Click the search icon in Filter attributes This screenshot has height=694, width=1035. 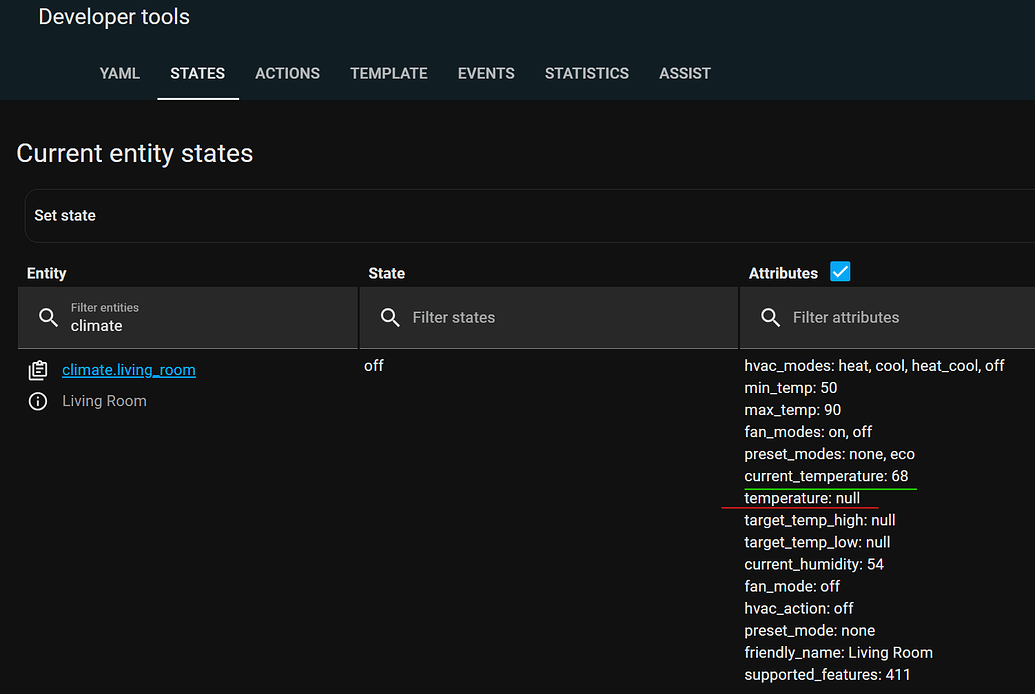click(770, 317)
